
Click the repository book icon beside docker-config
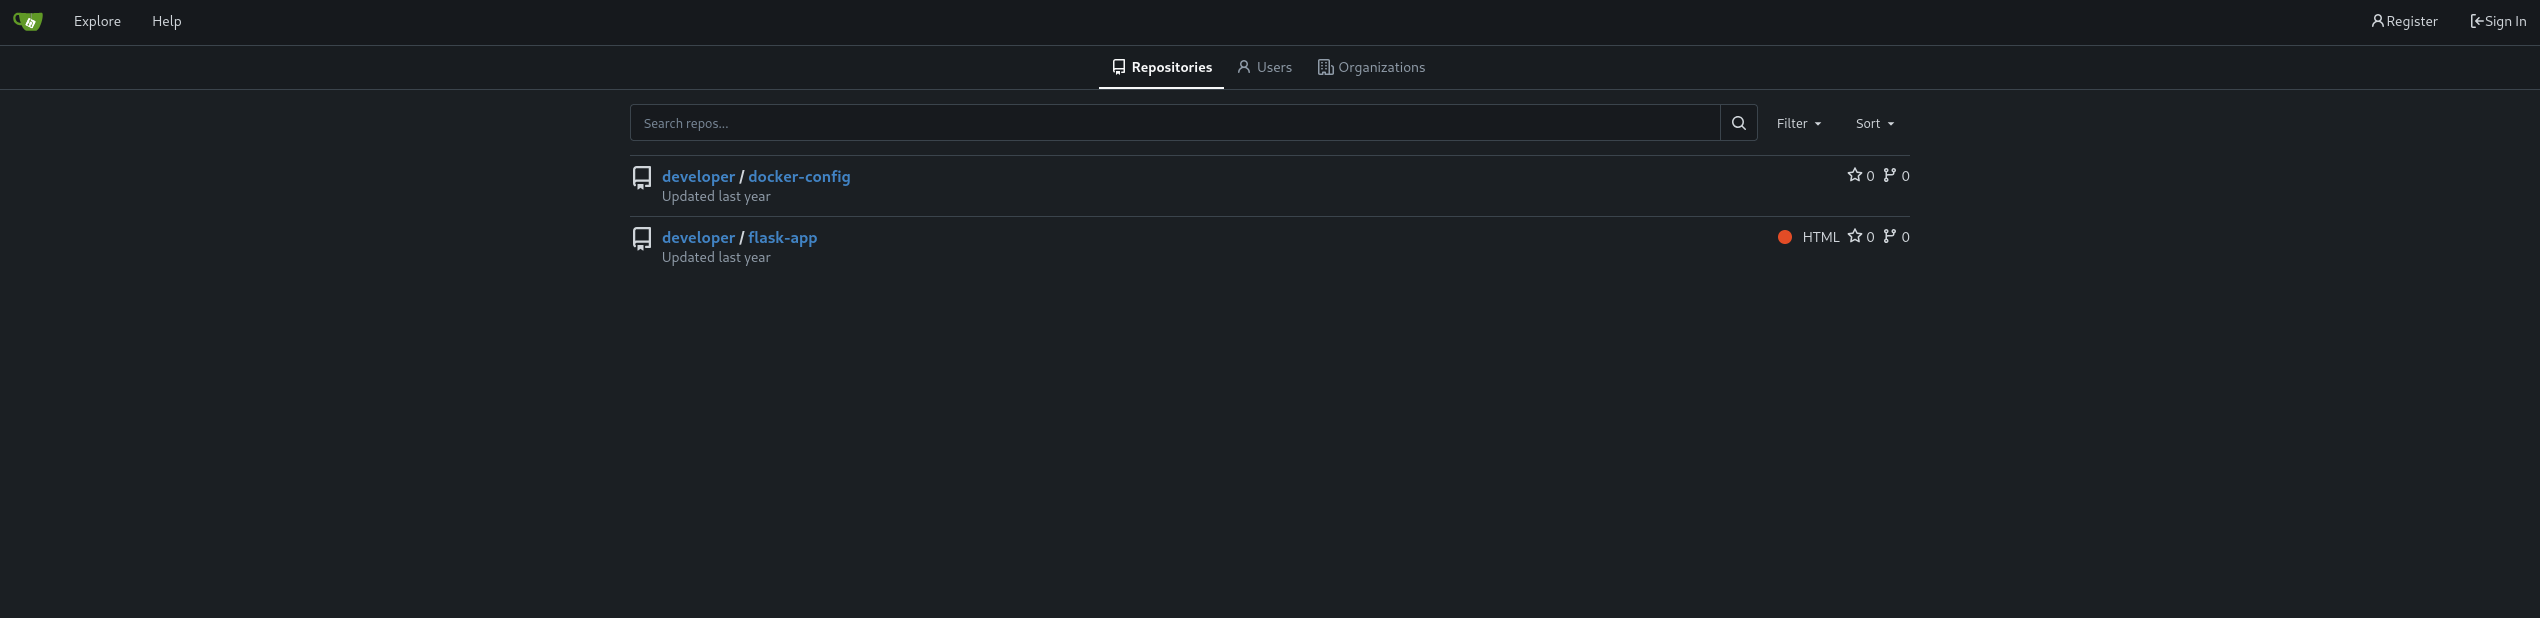[x=642, y=177]
